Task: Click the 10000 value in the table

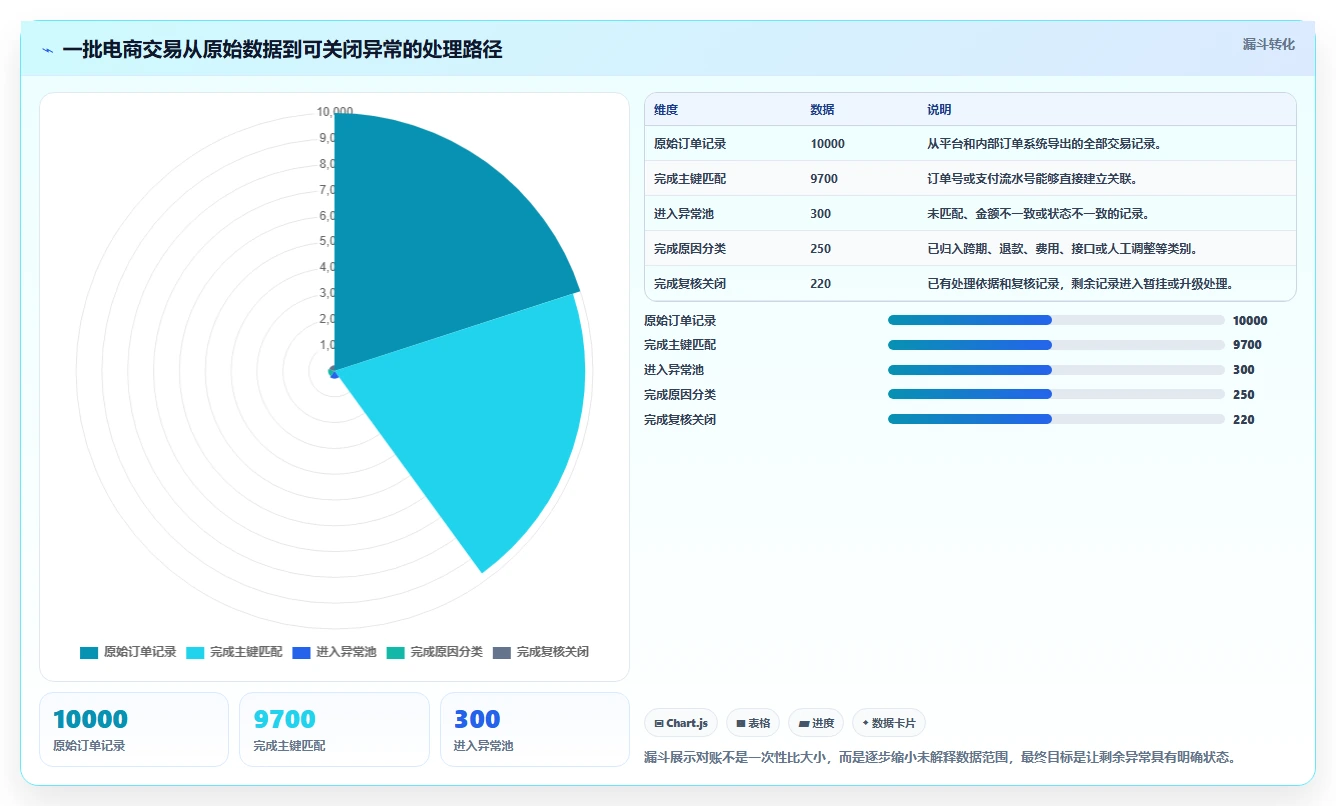Action: [827, 144]
